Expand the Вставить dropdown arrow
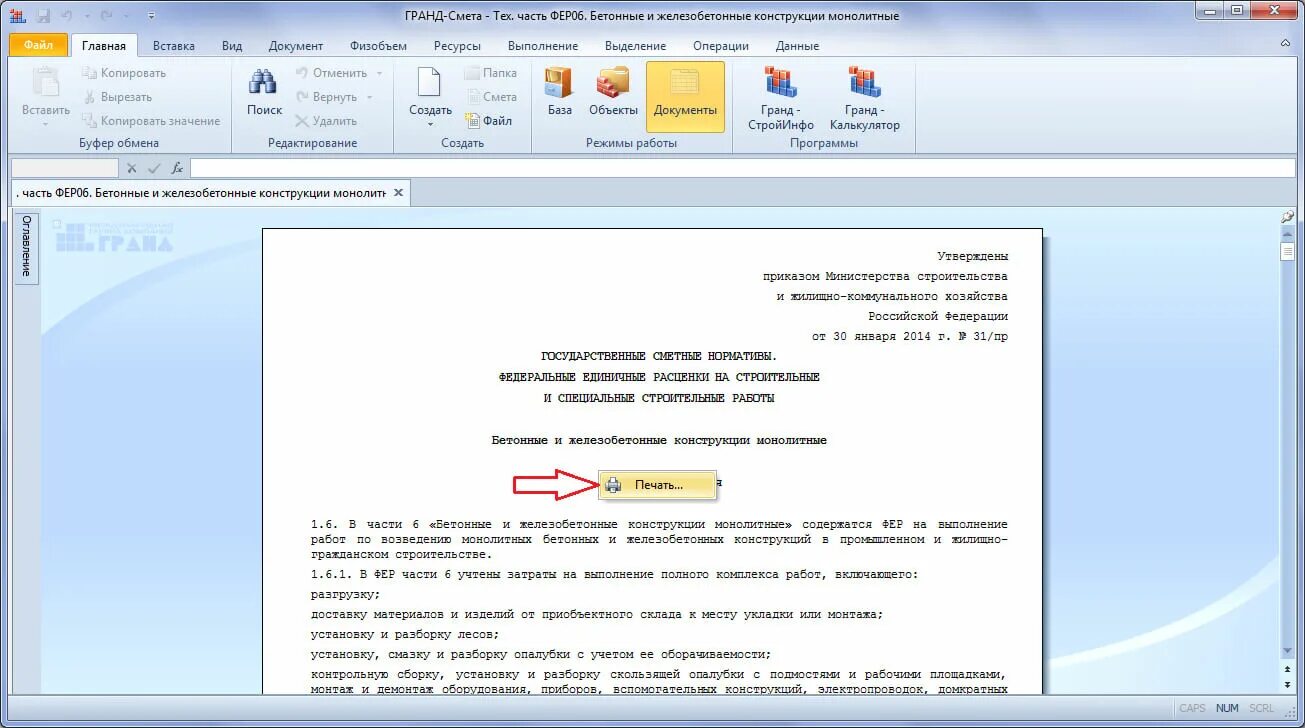This screenshot has width=1305, height=728. coord(46,123)
